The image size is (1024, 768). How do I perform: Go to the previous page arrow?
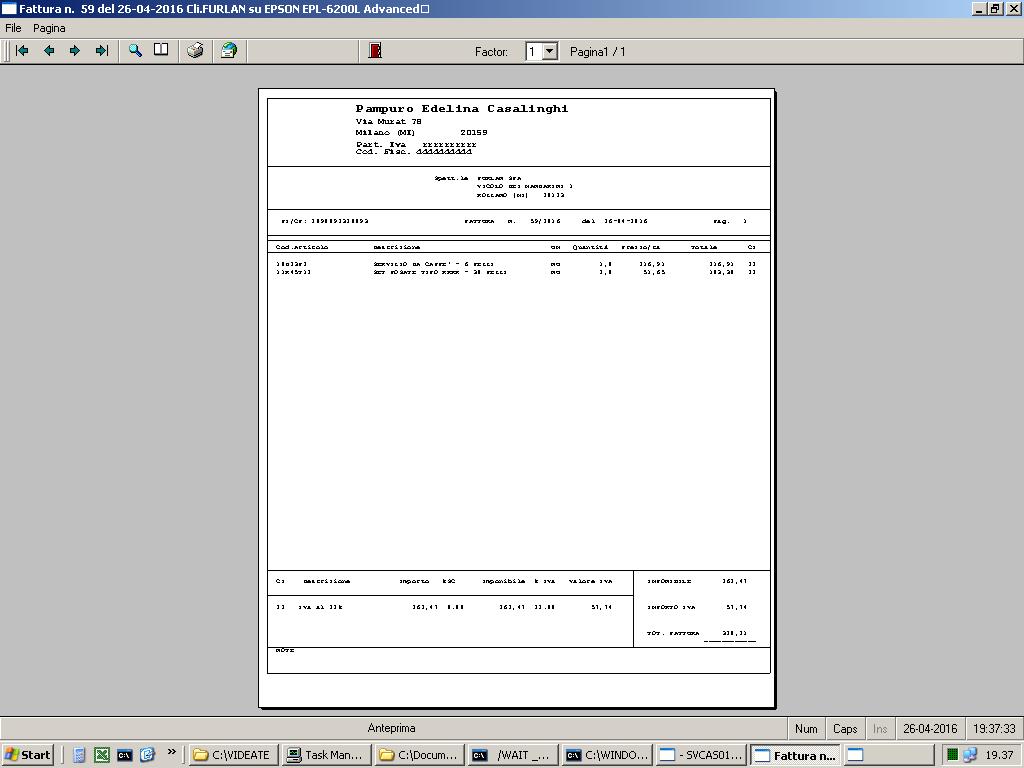(x=48, y=51)
